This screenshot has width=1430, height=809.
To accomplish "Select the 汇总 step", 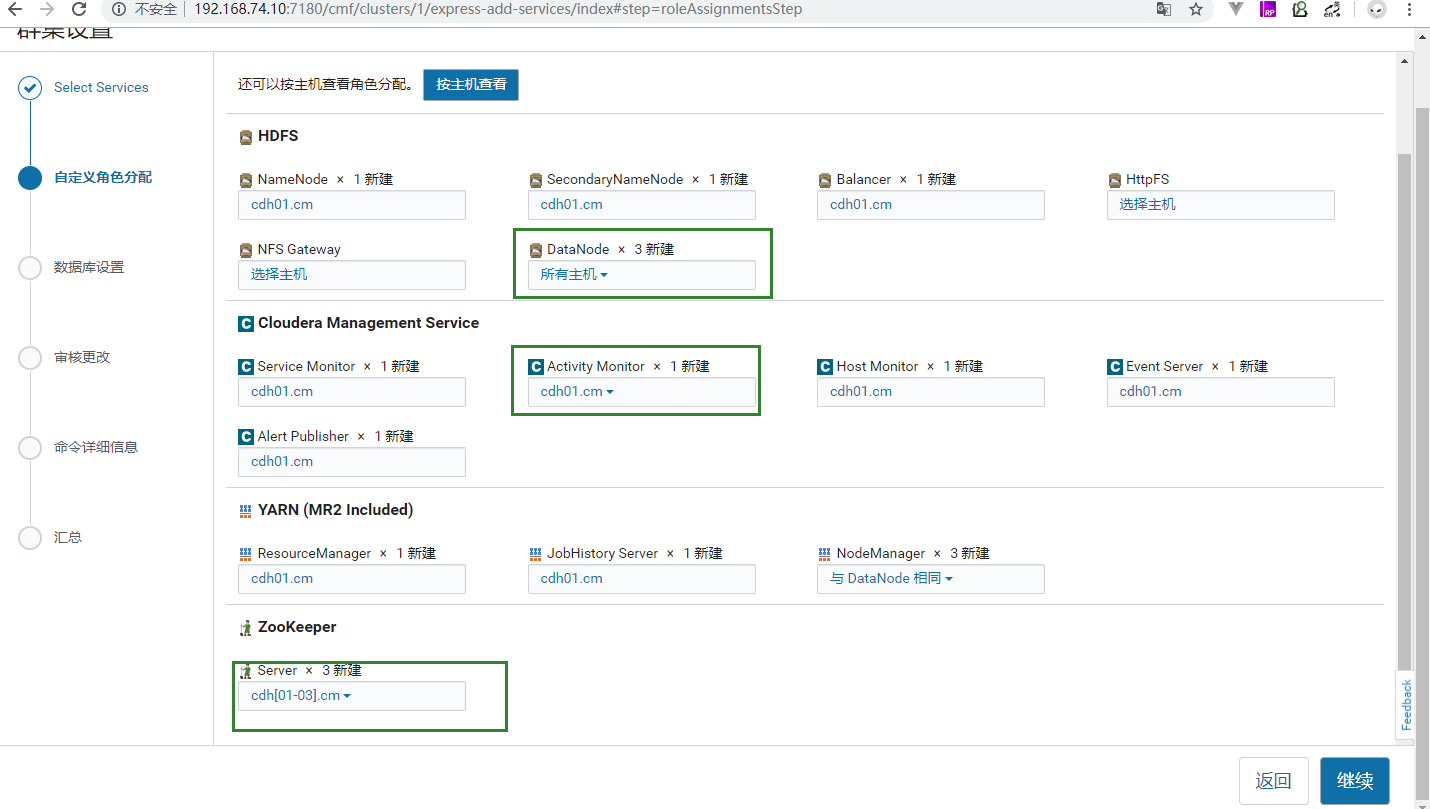I will [68, 538].
